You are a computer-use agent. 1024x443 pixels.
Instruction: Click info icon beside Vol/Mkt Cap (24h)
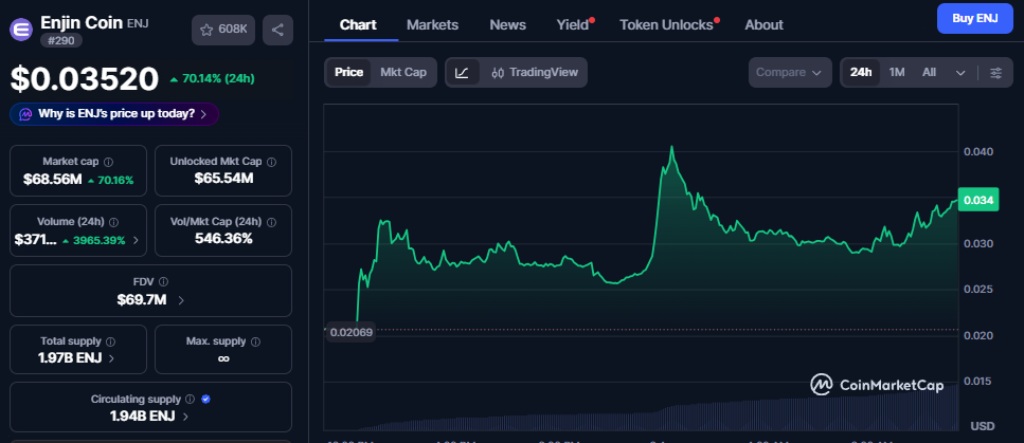[272, 222]
